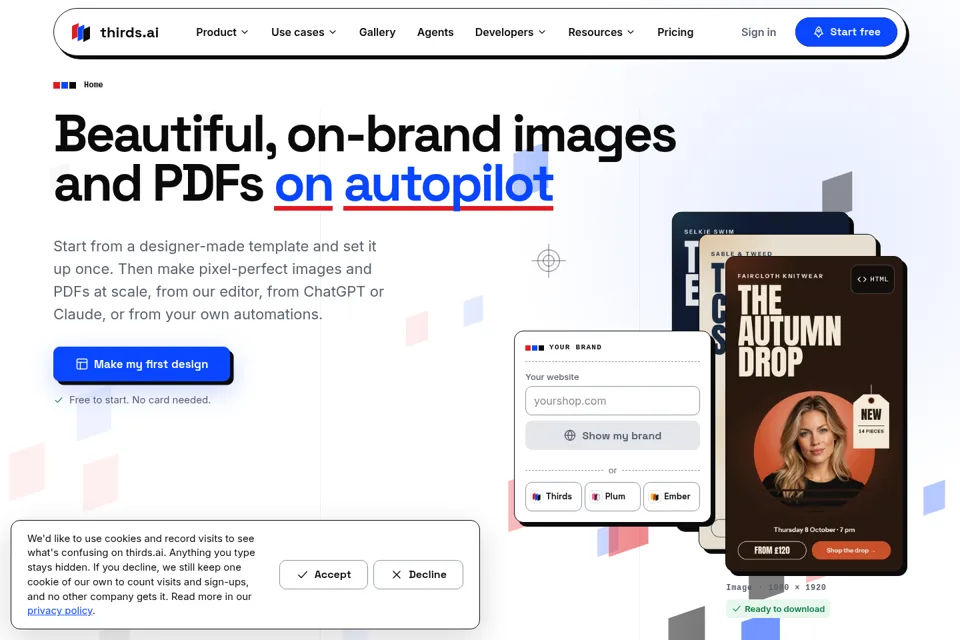The width and height of the screenshot is (960, 640).
Task: Open the privacy policy link
Action: 60,611
